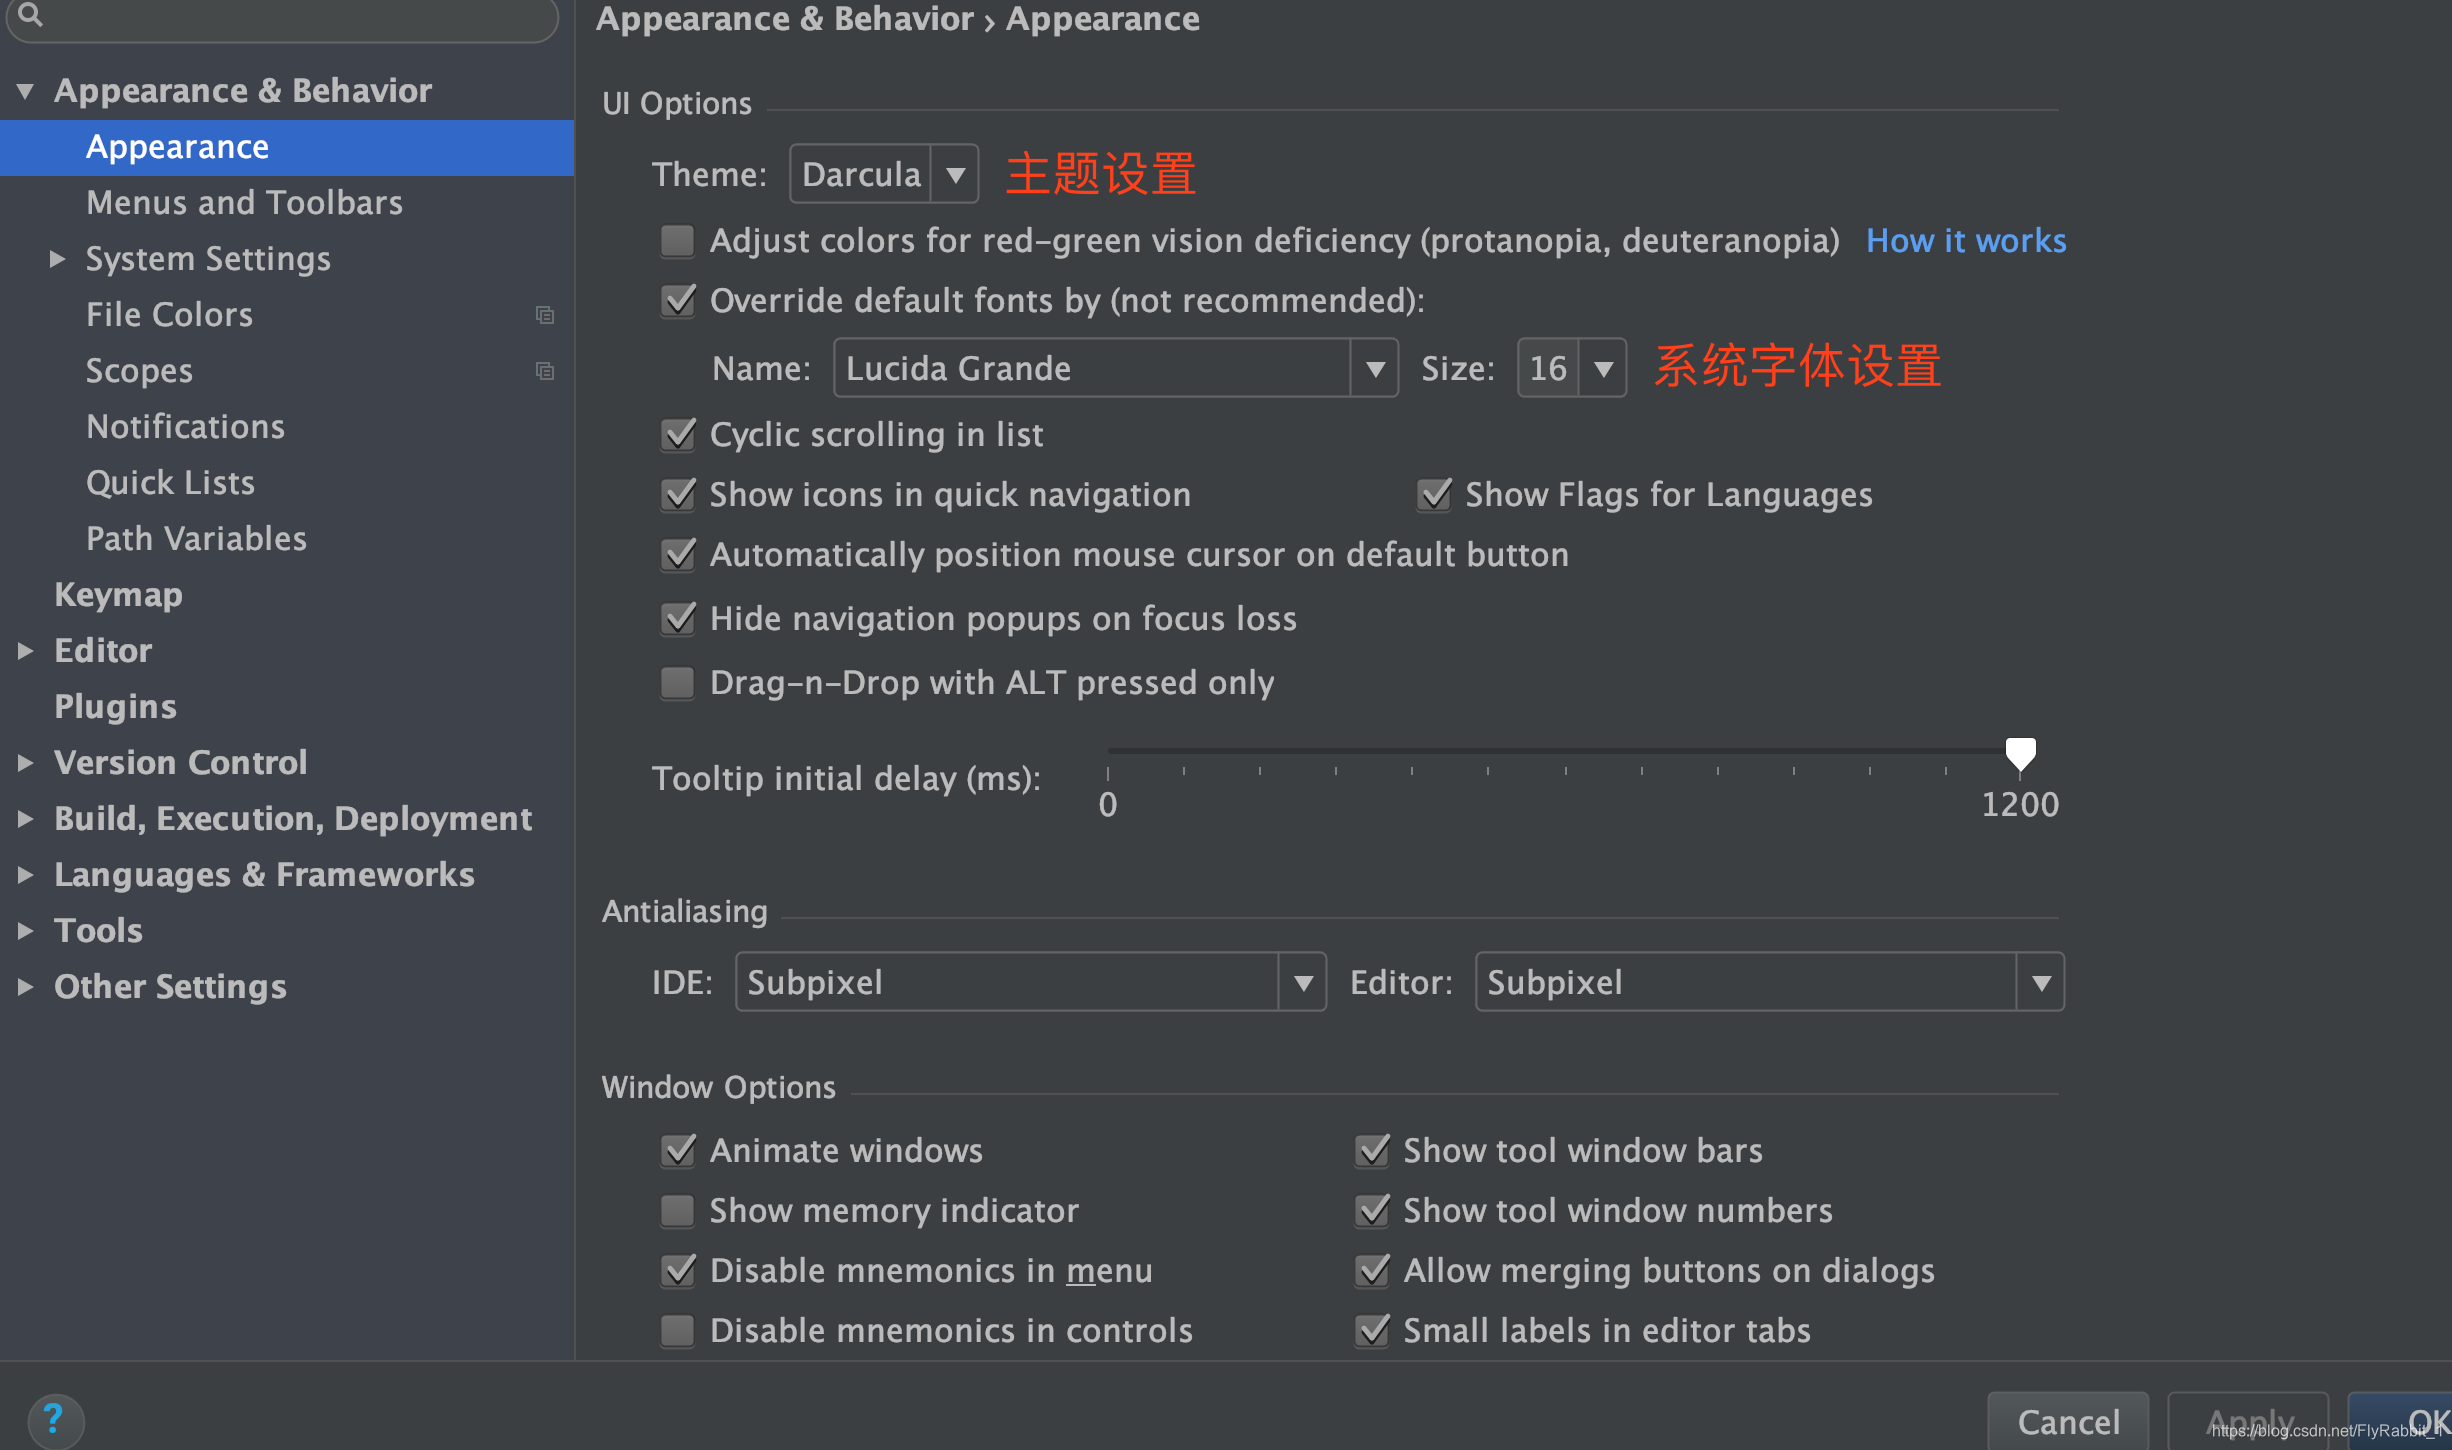This screenshot has width=2452, height=1450.
Task: Click the tooltip initial delay slider handle
Action: (2020, 753)
